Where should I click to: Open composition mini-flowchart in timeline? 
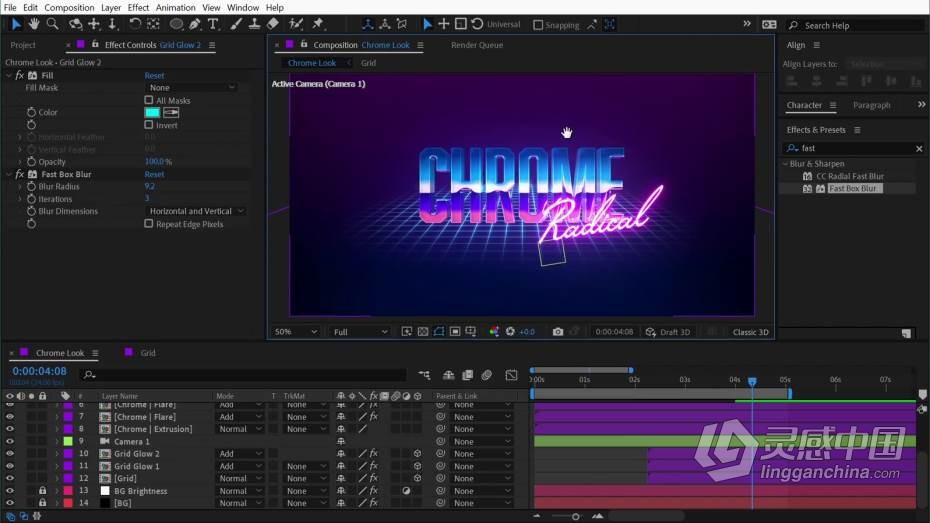pyautogui.click(x=424, y=375)
